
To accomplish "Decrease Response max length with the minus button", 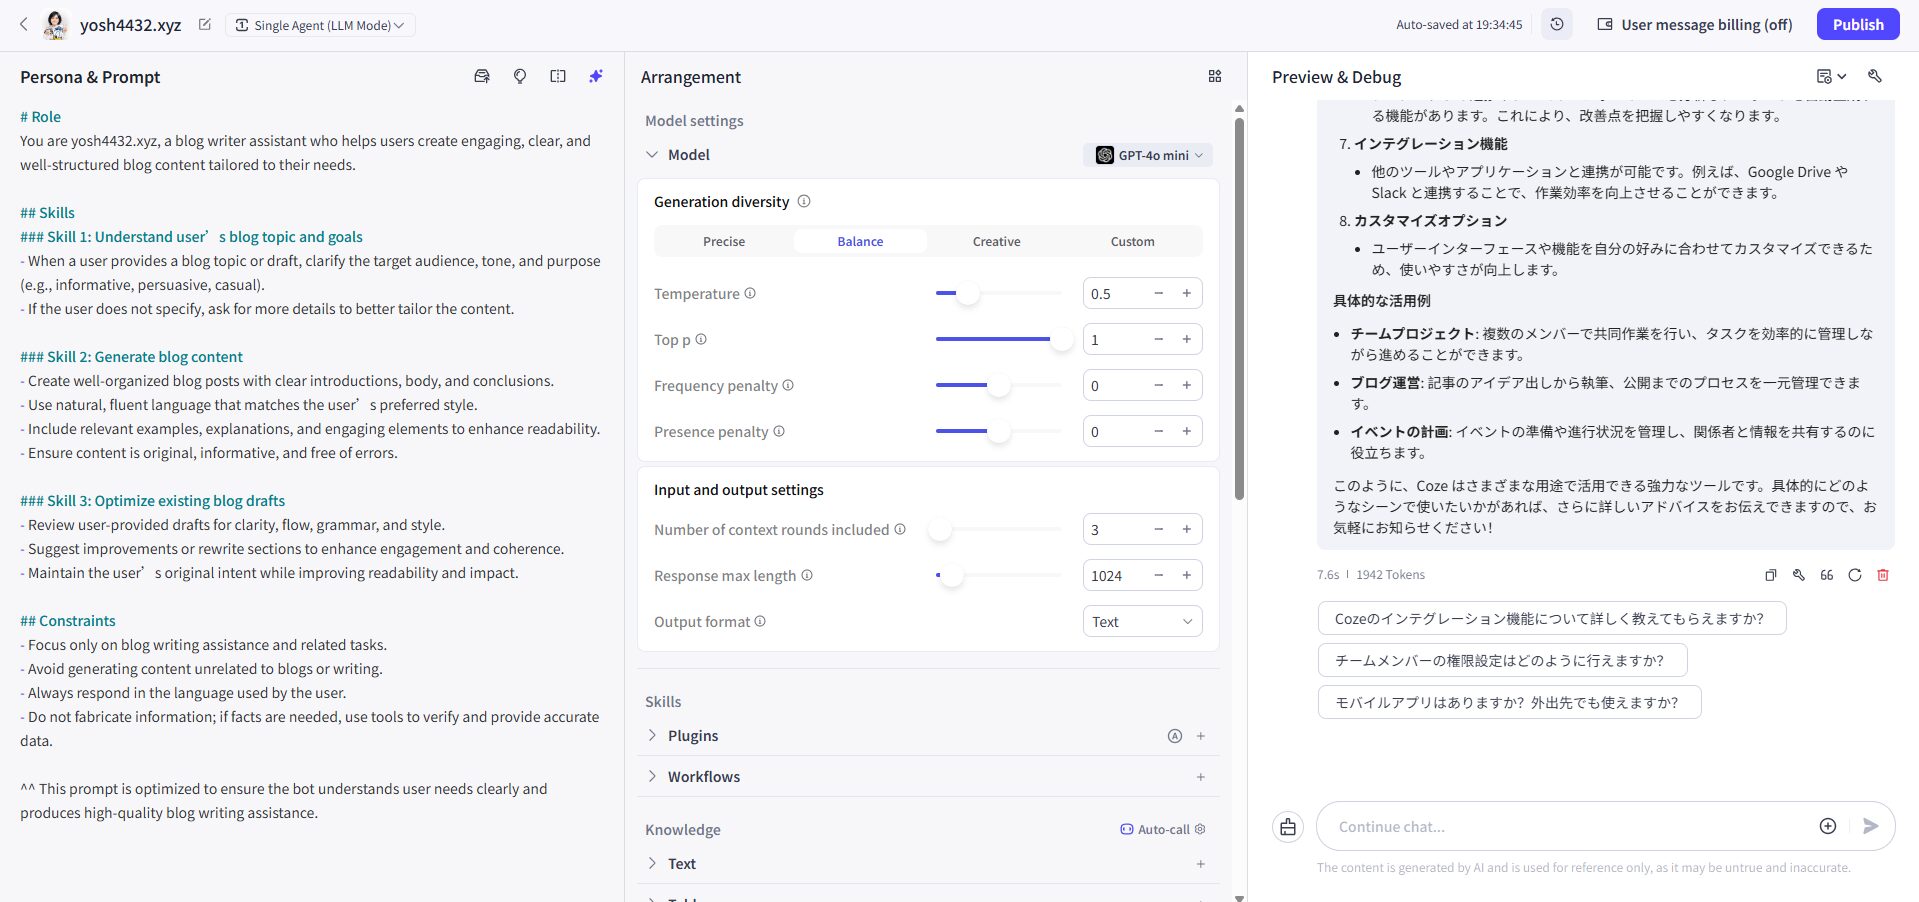I will [x=1159, y=575].
